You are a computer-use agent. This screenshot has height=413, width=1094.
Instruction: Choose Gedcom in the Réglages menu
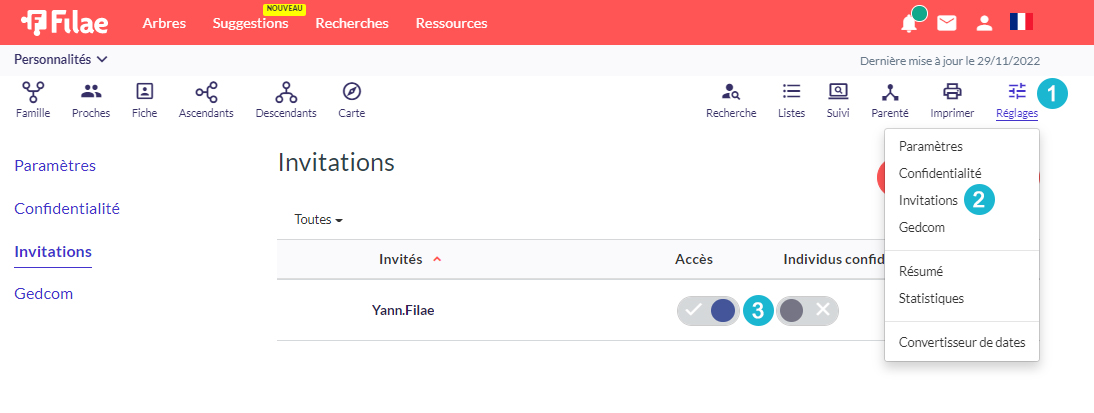pos(922,227)
